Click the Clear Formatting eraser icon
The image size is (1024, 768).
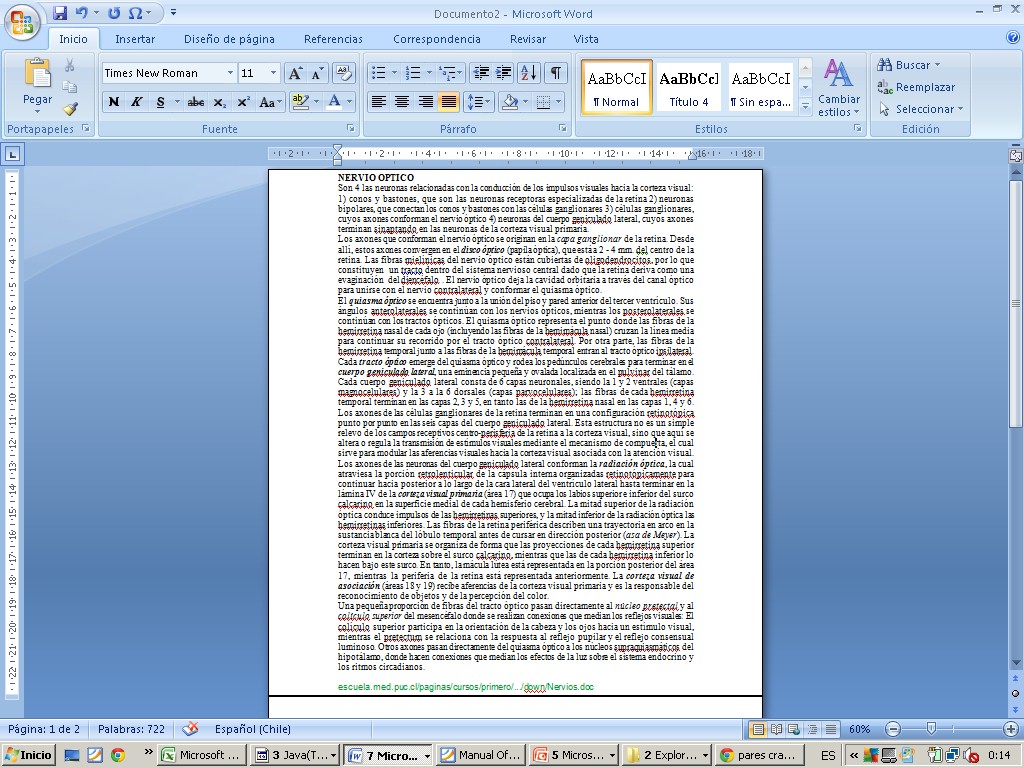pyautogui.click(x=343, y=73)
